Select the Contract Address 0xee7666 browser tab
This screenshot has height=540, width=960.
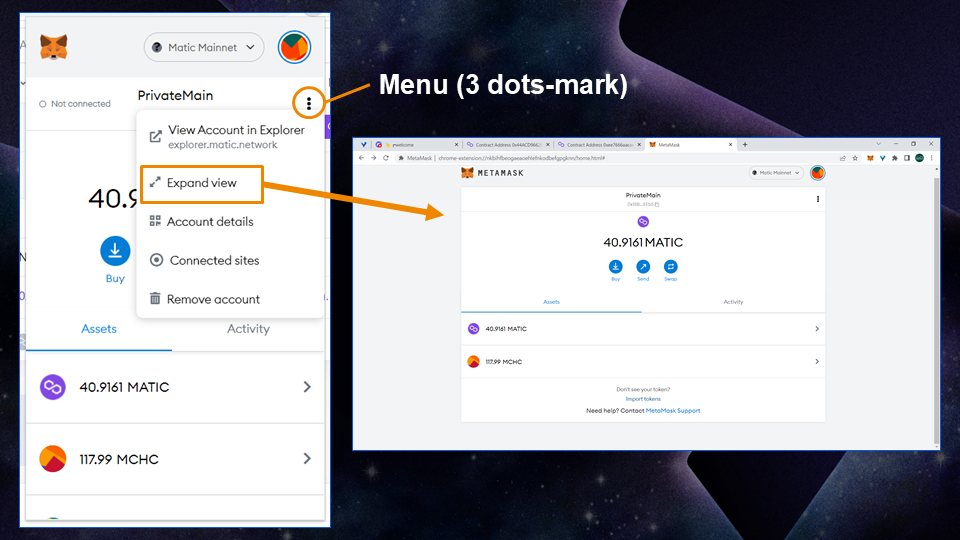(599, 145)
